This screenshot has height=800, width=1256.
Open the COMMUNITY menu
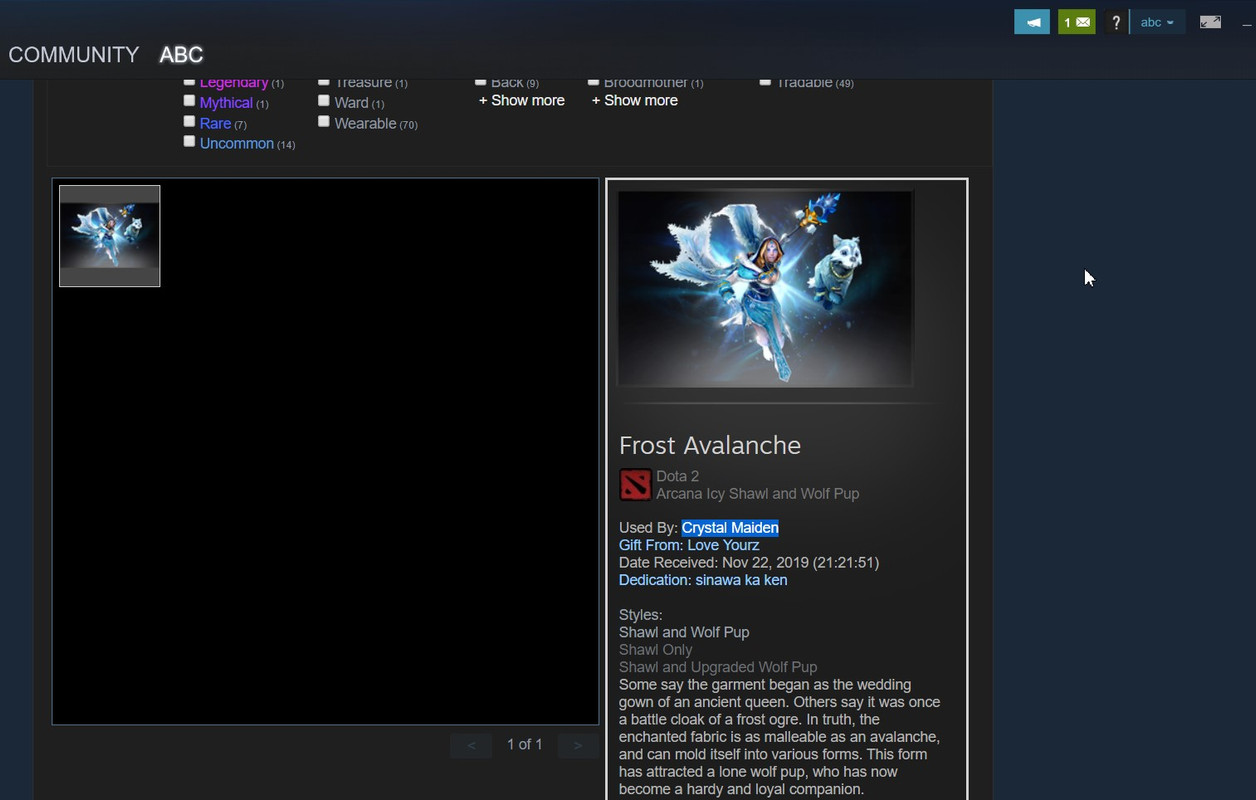(x=74, y=55)
